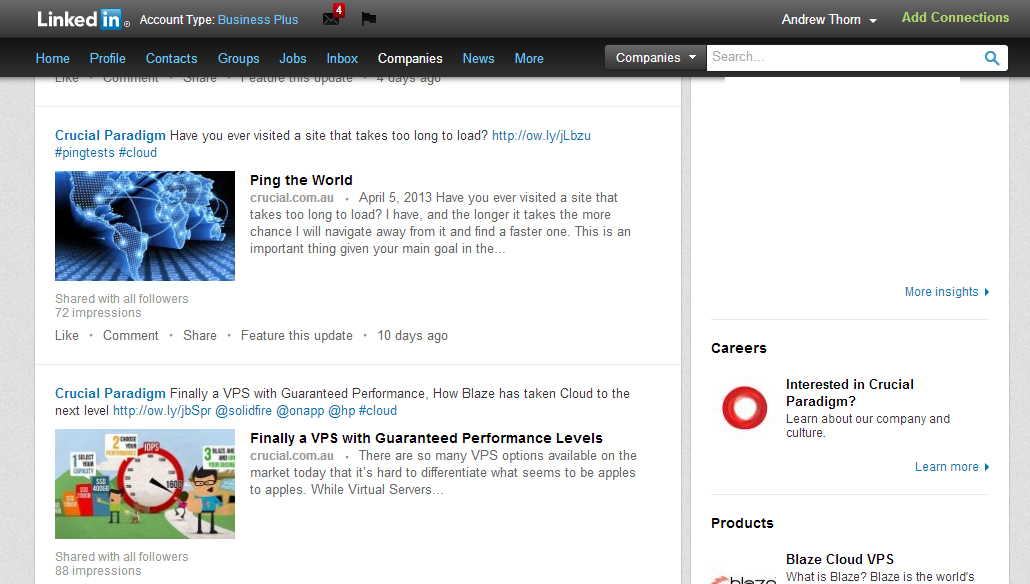Click crucial.com.au source in VPS post
Image resolution: width=1030 pixels, height=584 pixels.
click(x=292, y=456)
